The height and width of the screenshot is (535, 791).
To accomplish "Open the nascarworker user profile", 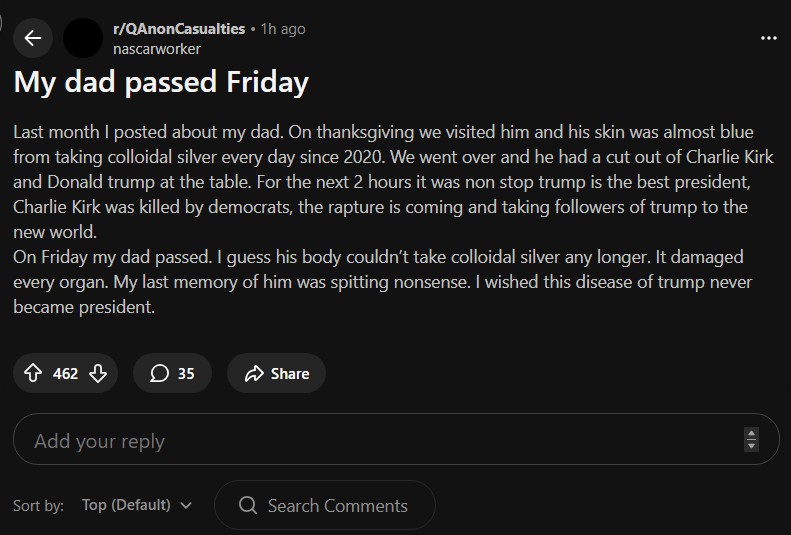I will (x=157, y=48).
